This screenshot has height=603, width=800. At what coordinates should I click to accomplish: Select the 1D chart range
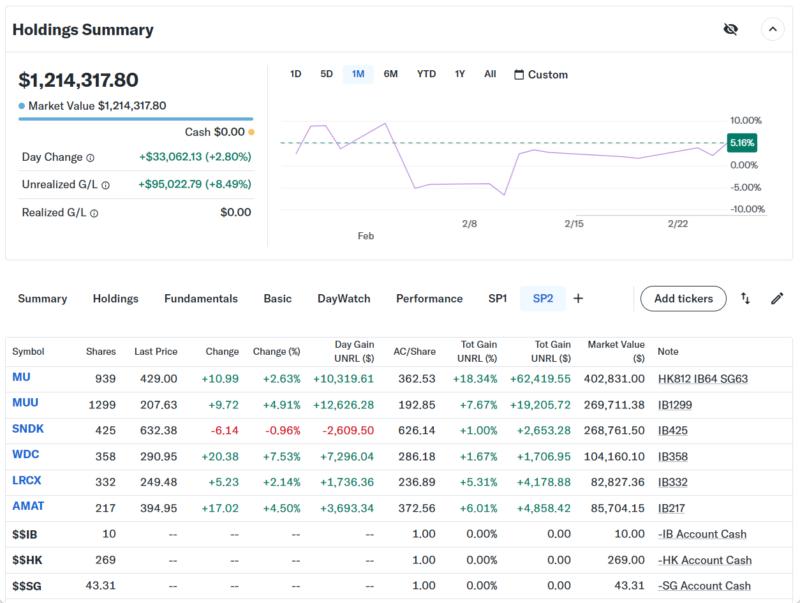tap(295, 74)
